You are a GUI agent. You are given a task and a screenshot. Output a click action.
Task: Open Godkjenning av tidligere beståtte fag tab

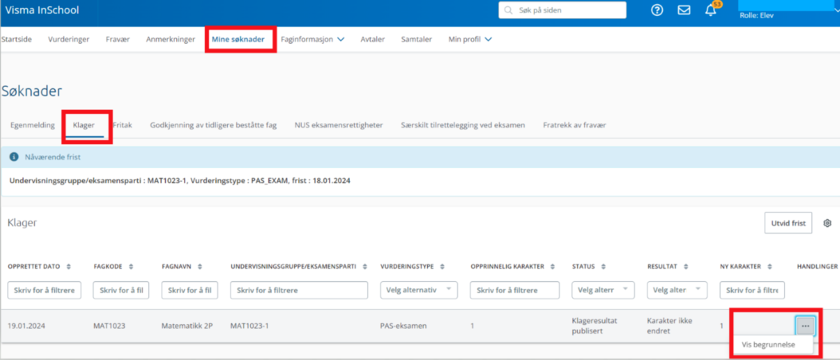coord(213,125)
